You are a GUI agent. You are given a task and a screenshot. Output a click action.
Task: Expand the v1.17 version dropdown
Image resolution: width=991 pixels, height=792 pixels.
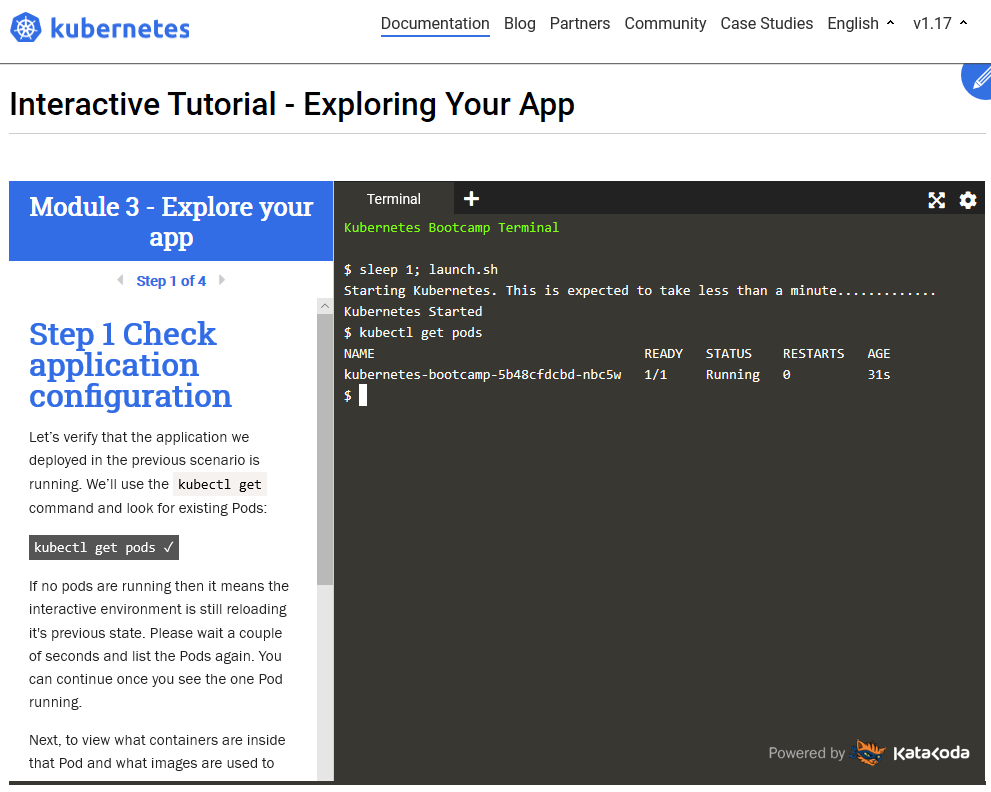click(x=940, y=24)
